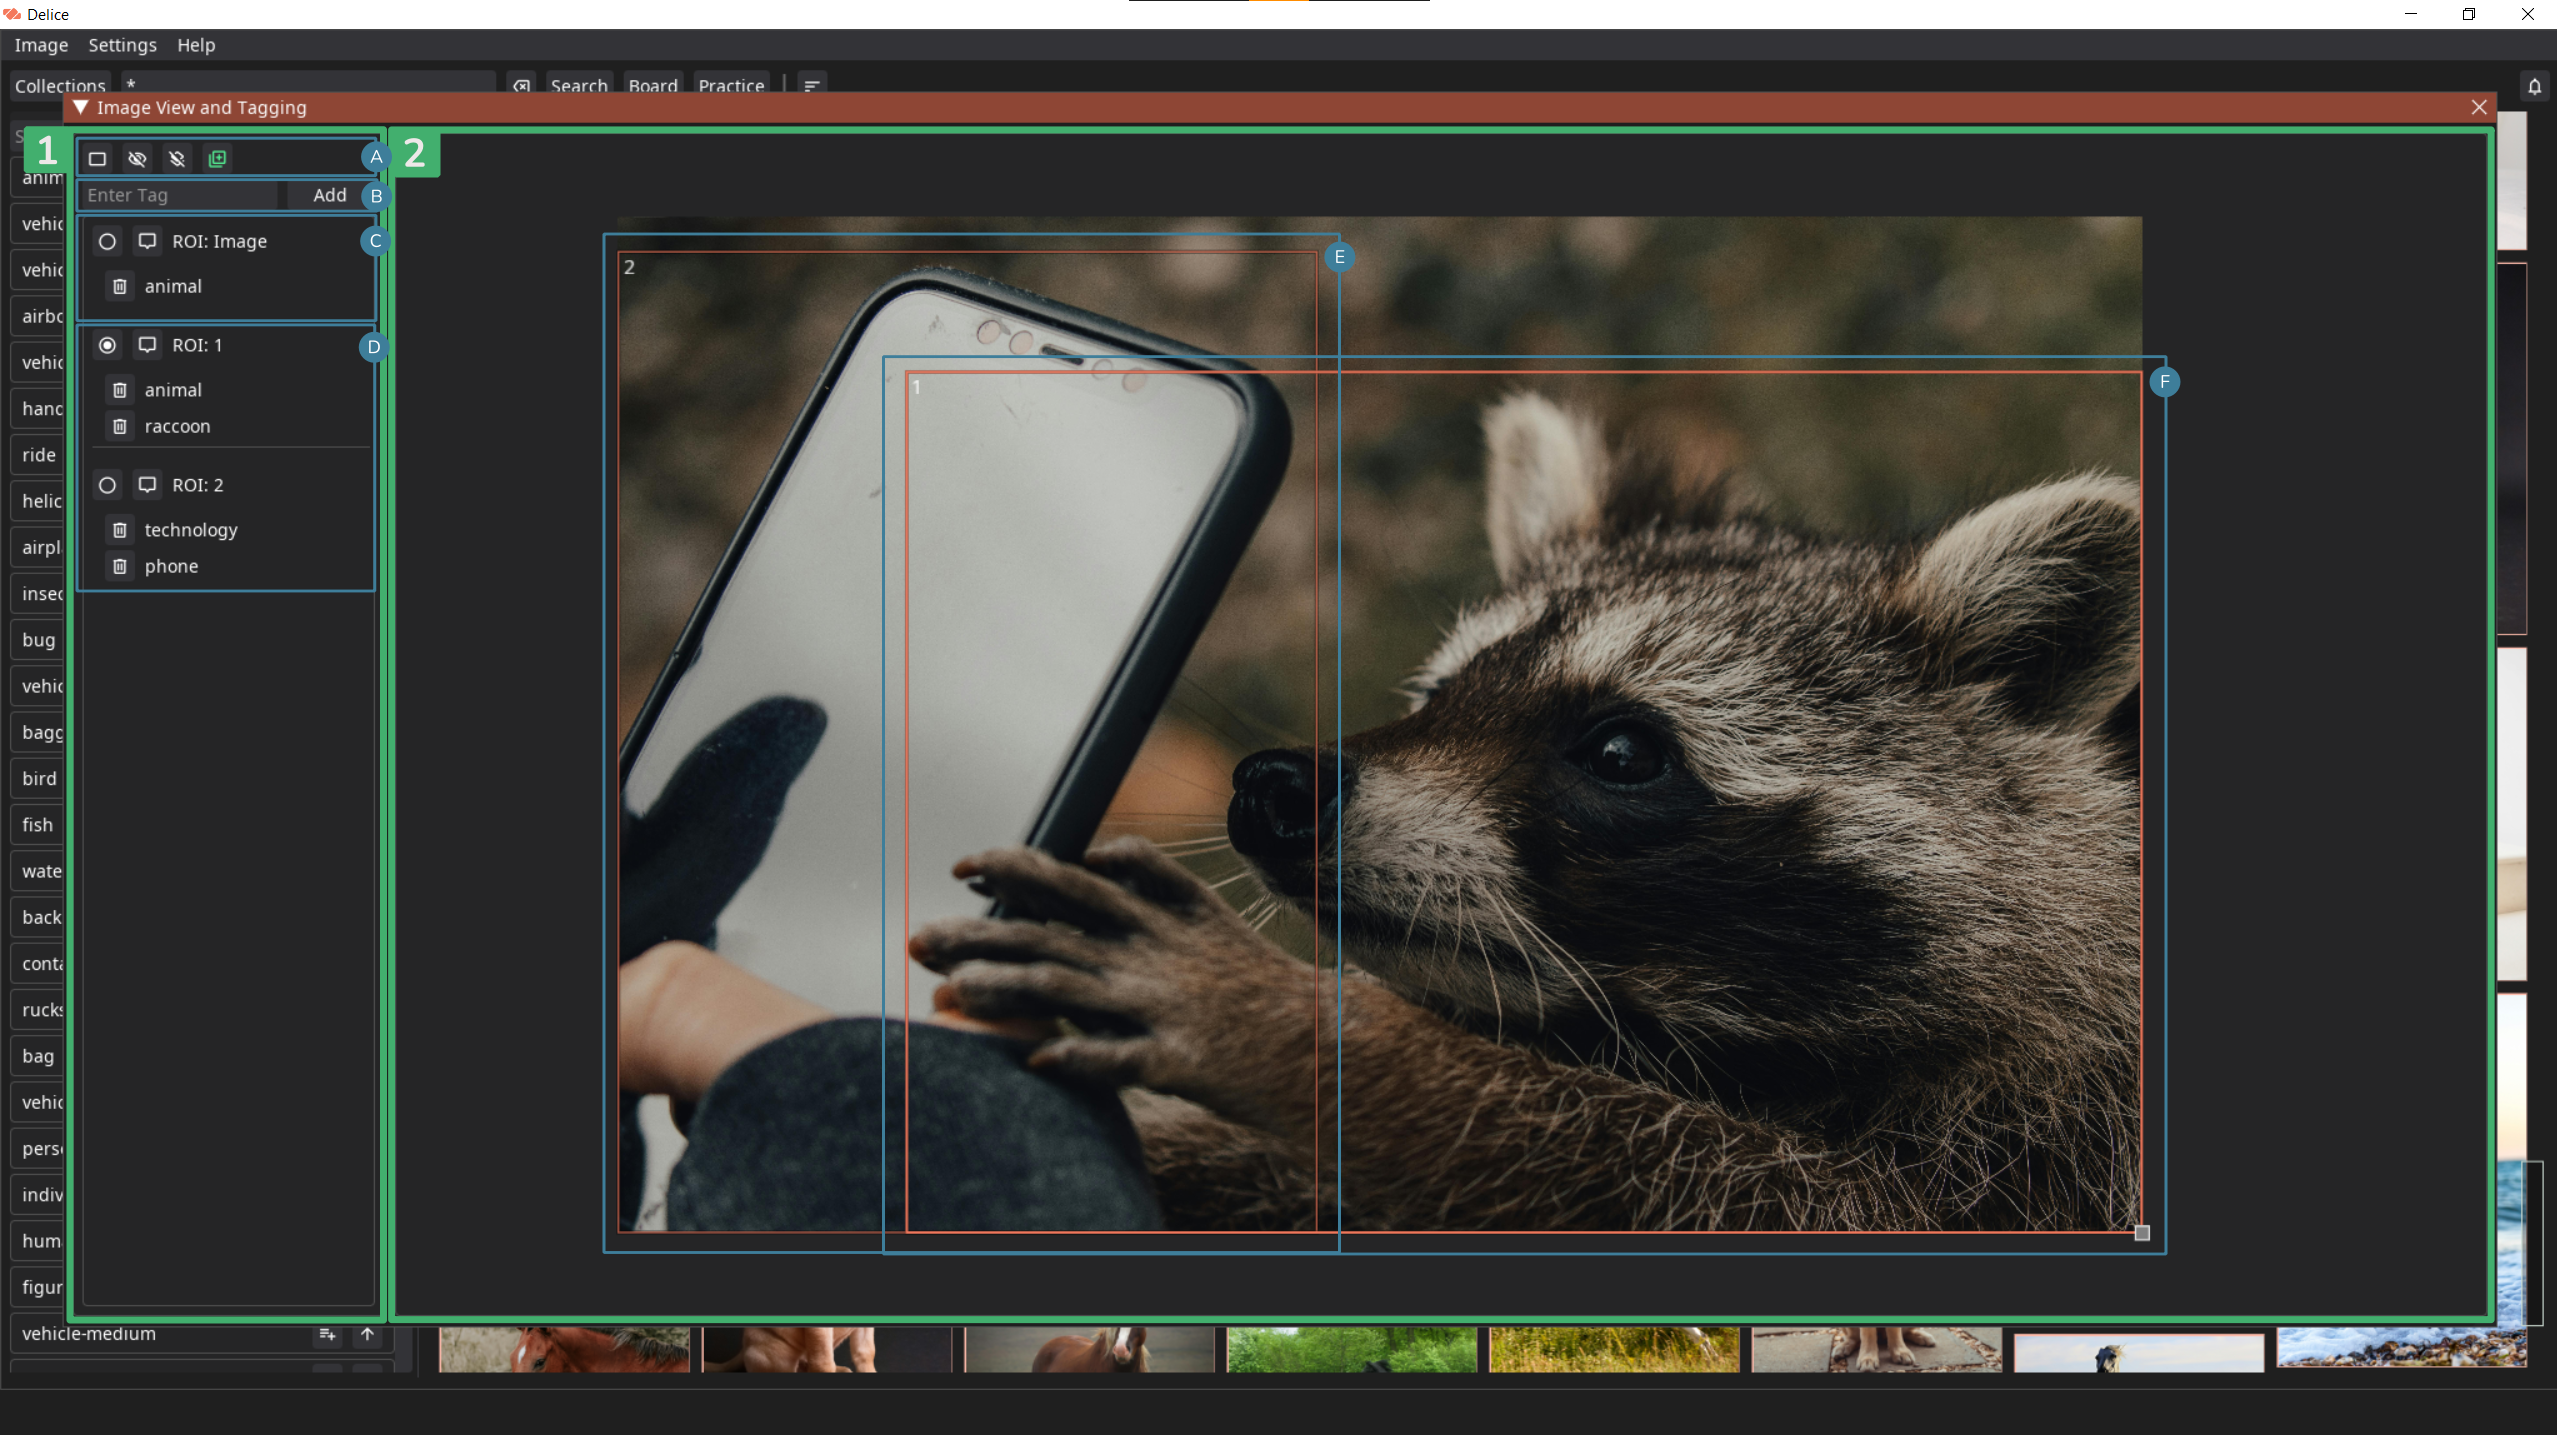Open the Settings menu
The height and width of the screenshot is (1435, 2557).
tap(122, 45)
